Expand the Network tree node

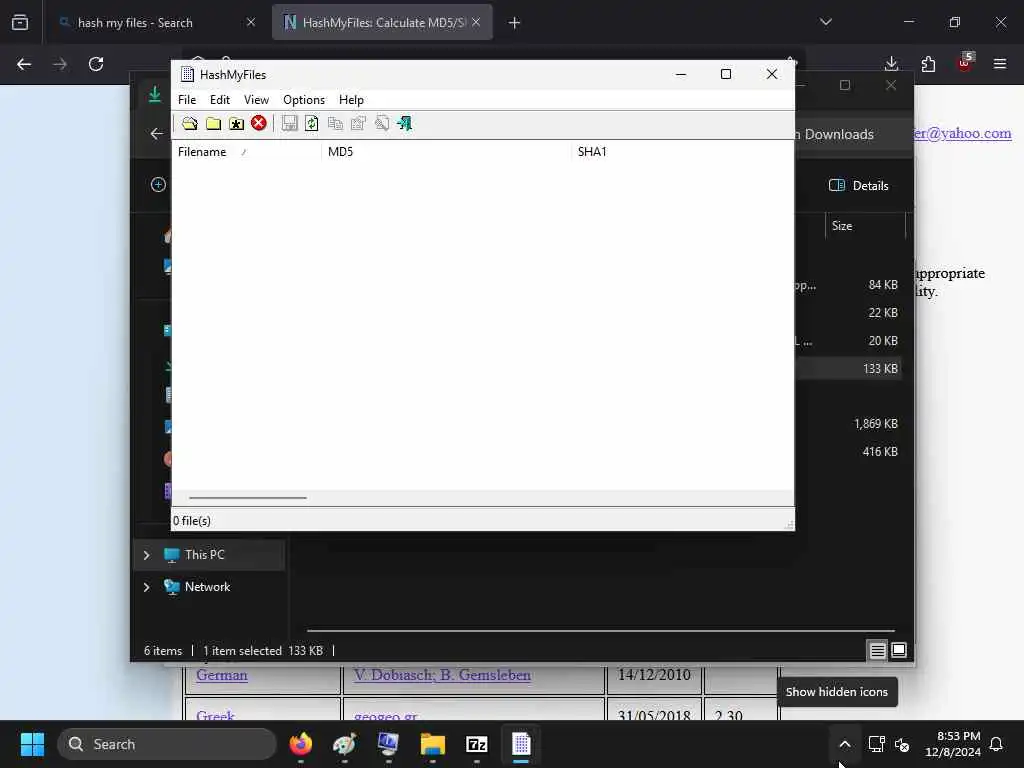[146, 587]
